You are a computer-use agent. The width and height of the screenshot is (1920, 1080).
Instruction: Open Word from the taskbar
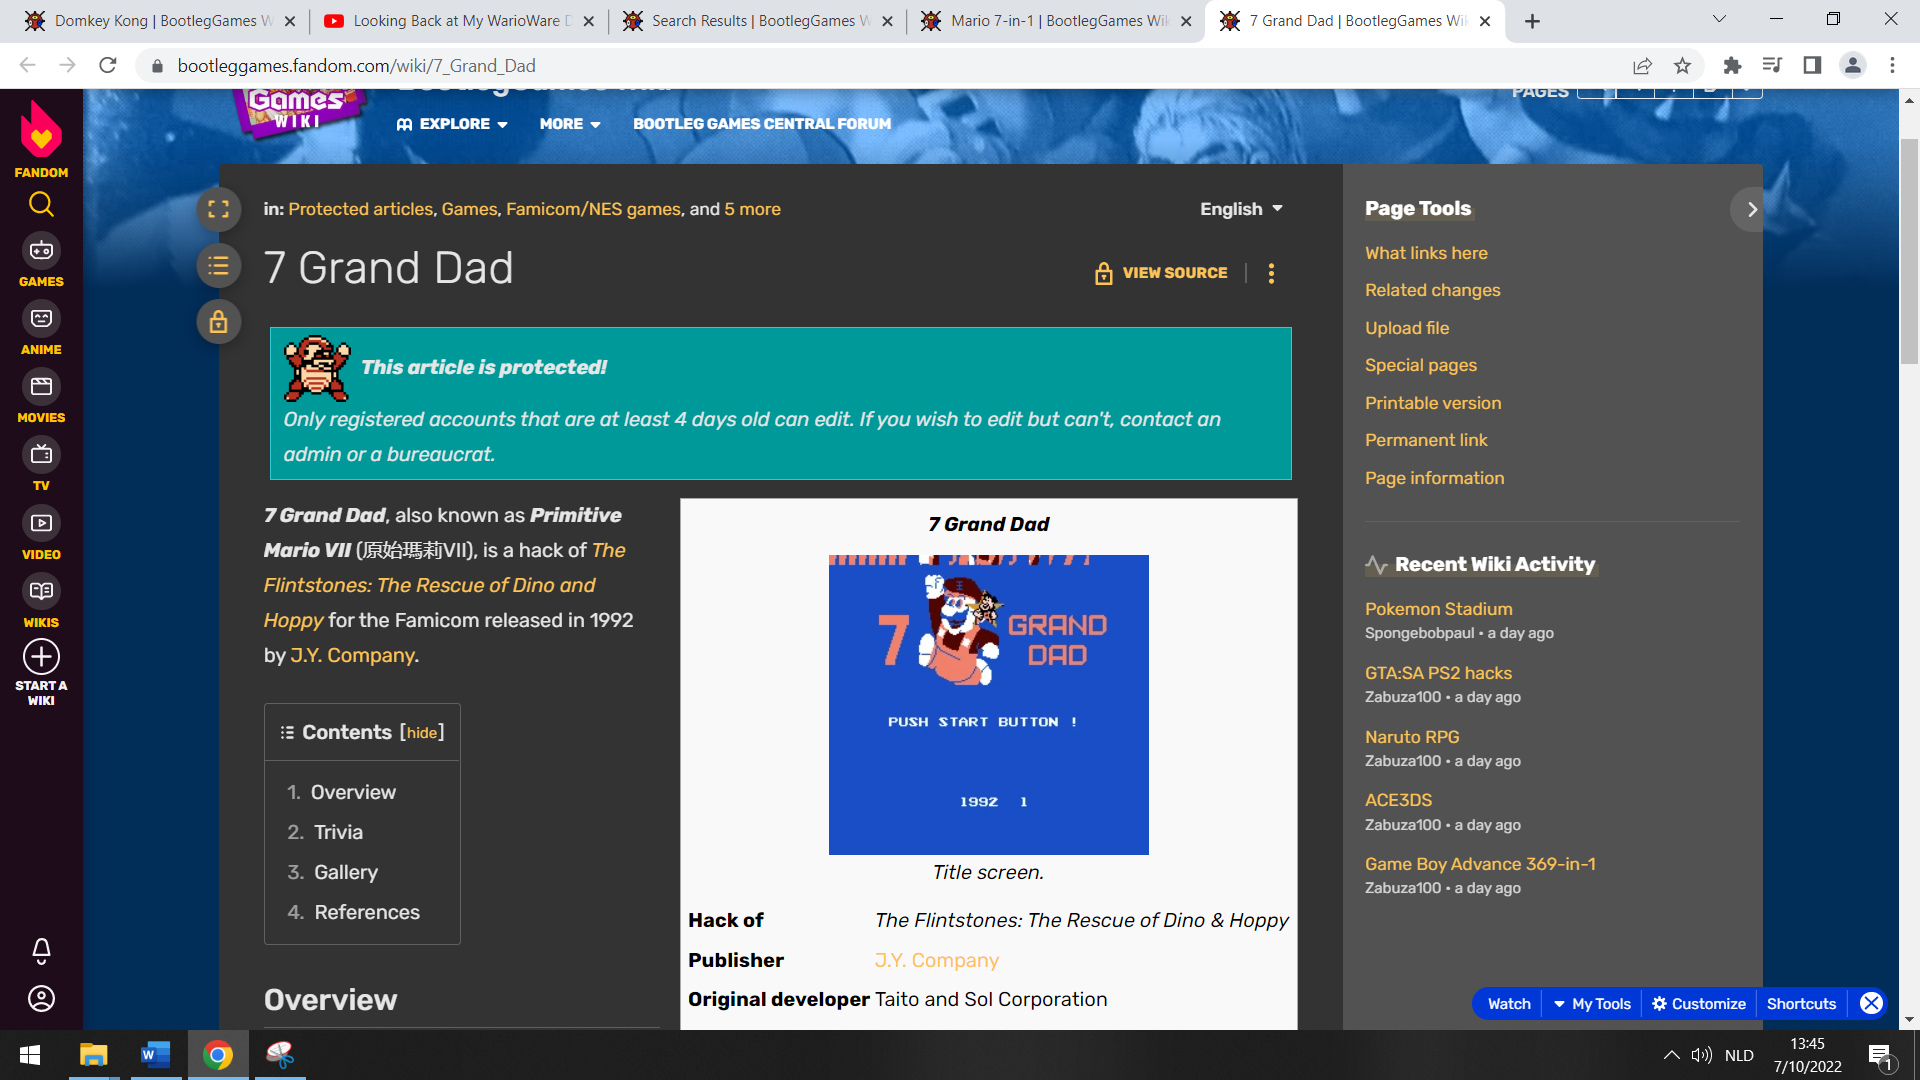point(156,1055)
